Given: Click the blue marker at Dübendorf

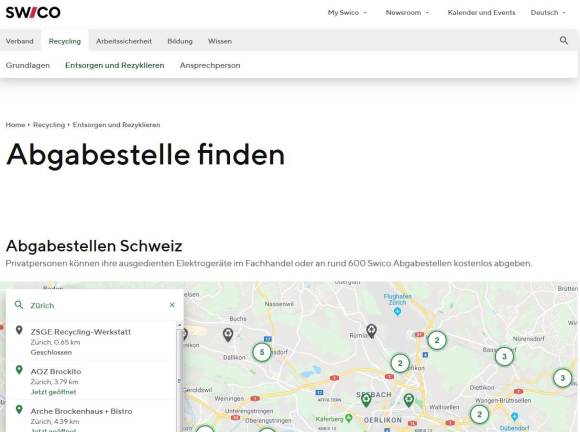Looking at the screenshot, I should (x=515, y=417).
